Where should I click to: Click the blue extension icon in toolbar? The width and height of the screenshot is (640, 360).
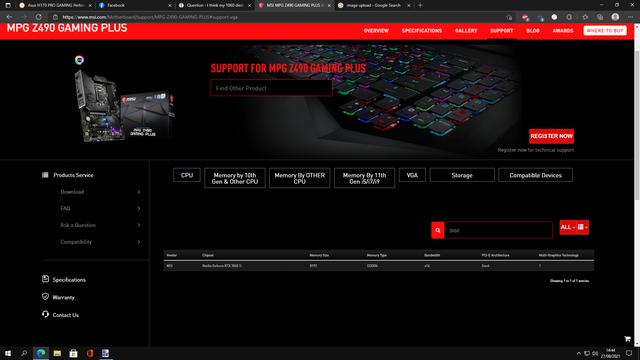[540, 17]
